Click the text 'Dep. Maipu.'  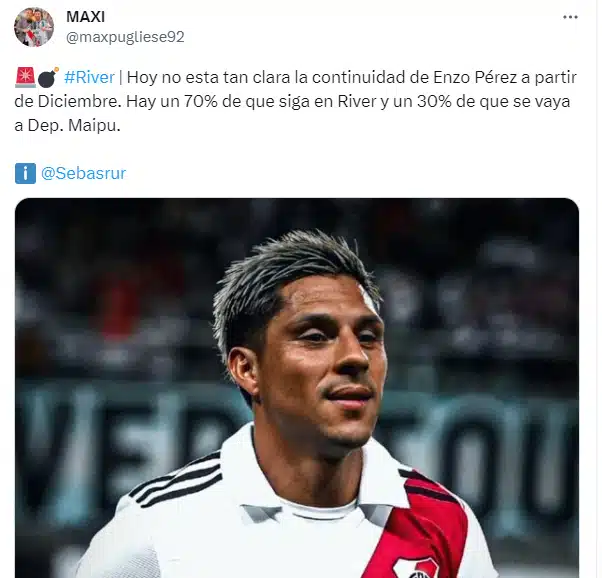pos(74,126)
